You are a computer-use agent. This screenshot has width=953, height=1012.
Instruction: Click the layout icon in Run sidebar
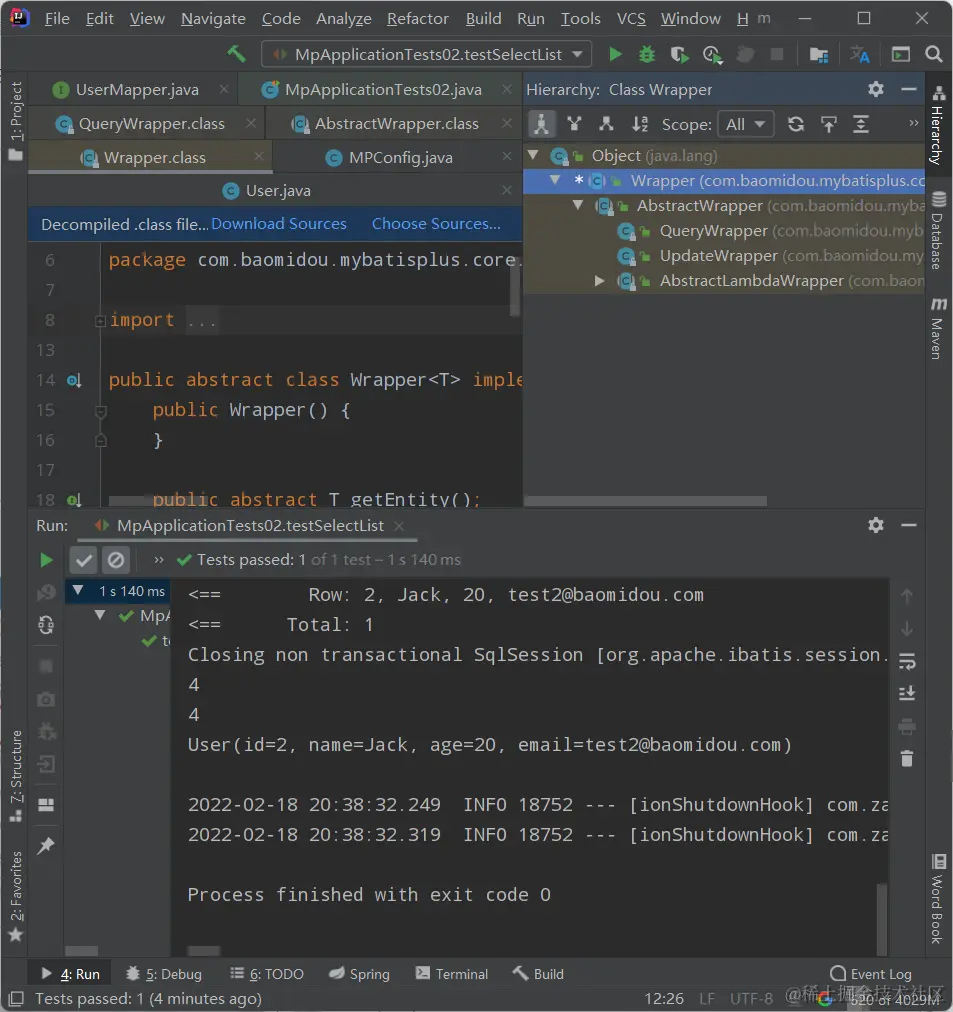click(x=46, y=804)
